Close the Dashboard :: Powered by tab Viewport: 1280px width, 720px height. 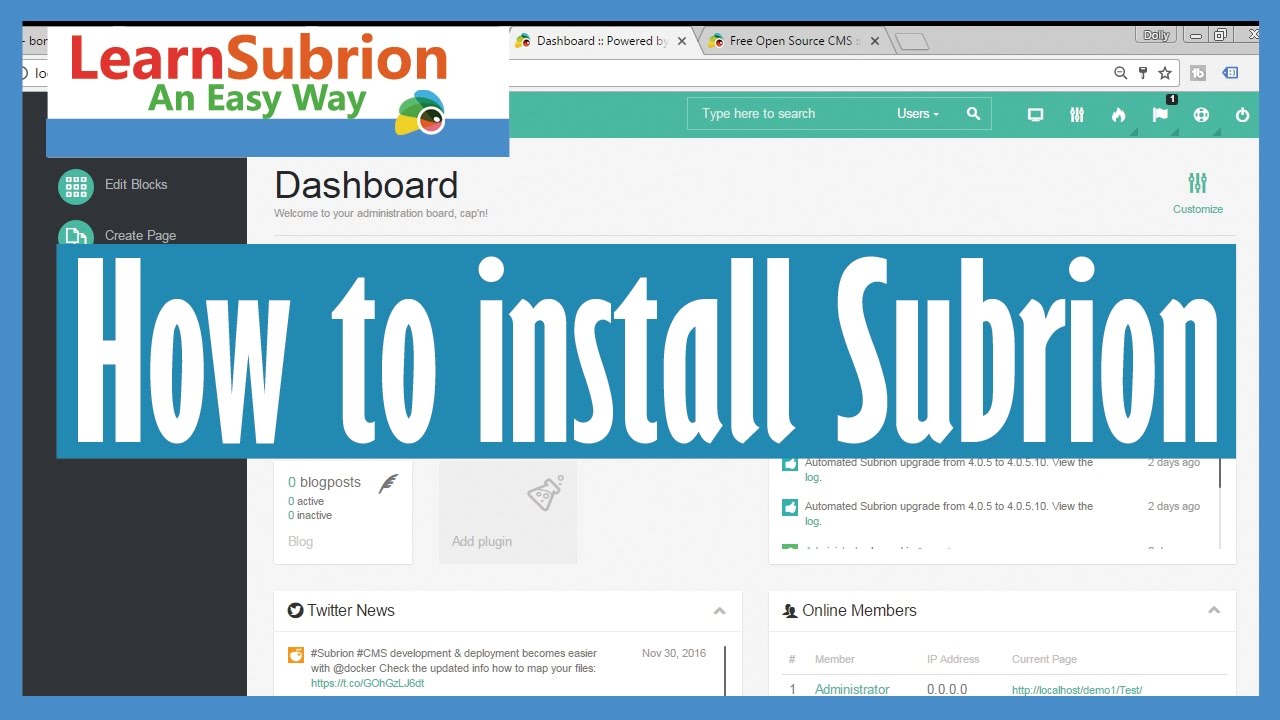(682, 41)
